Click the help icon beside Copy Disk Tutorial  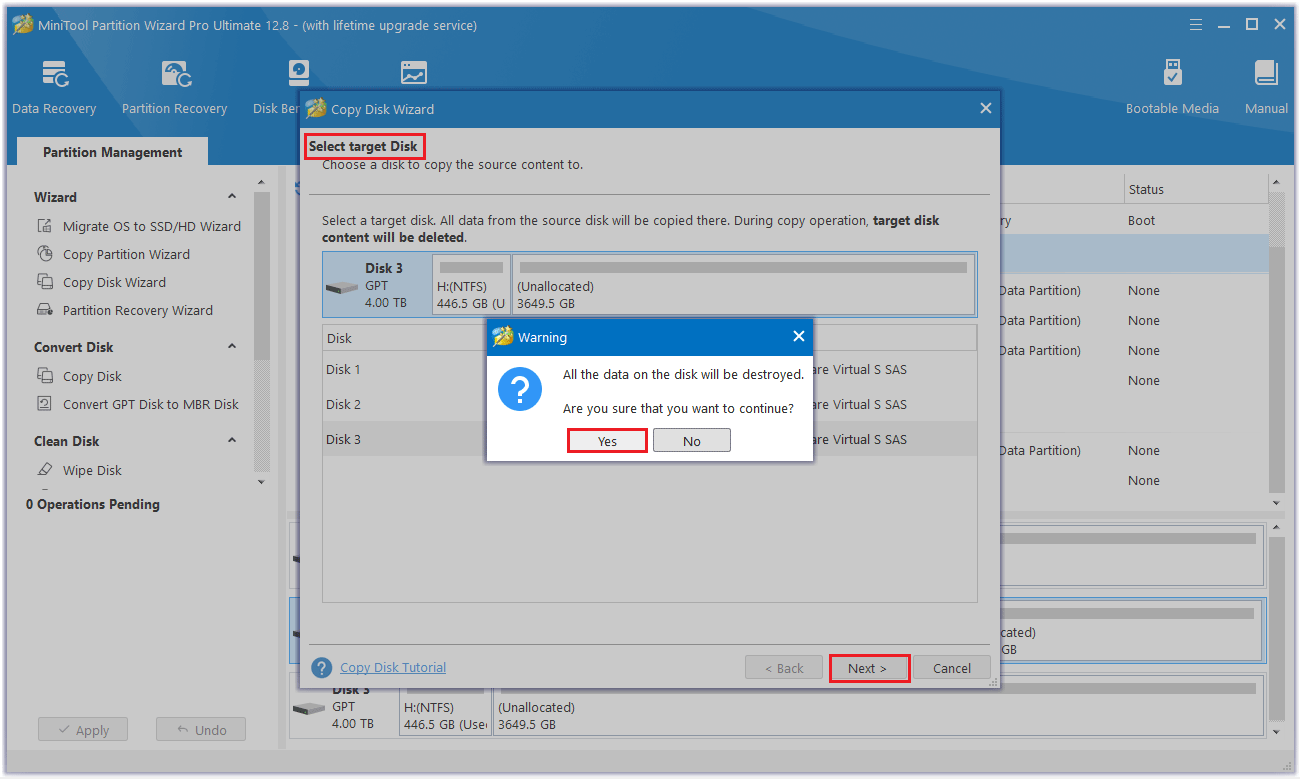(321, 668)
